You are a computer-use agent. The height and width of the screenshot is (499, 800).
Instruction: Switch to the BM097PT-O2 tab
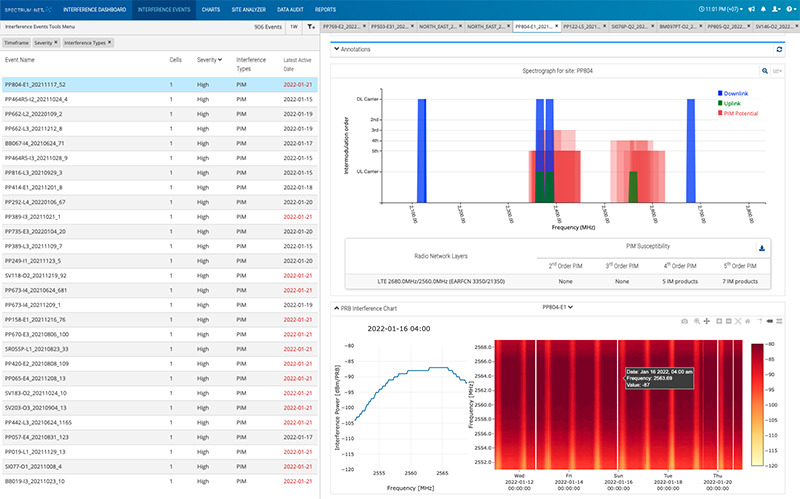click(x=678, y=26)
